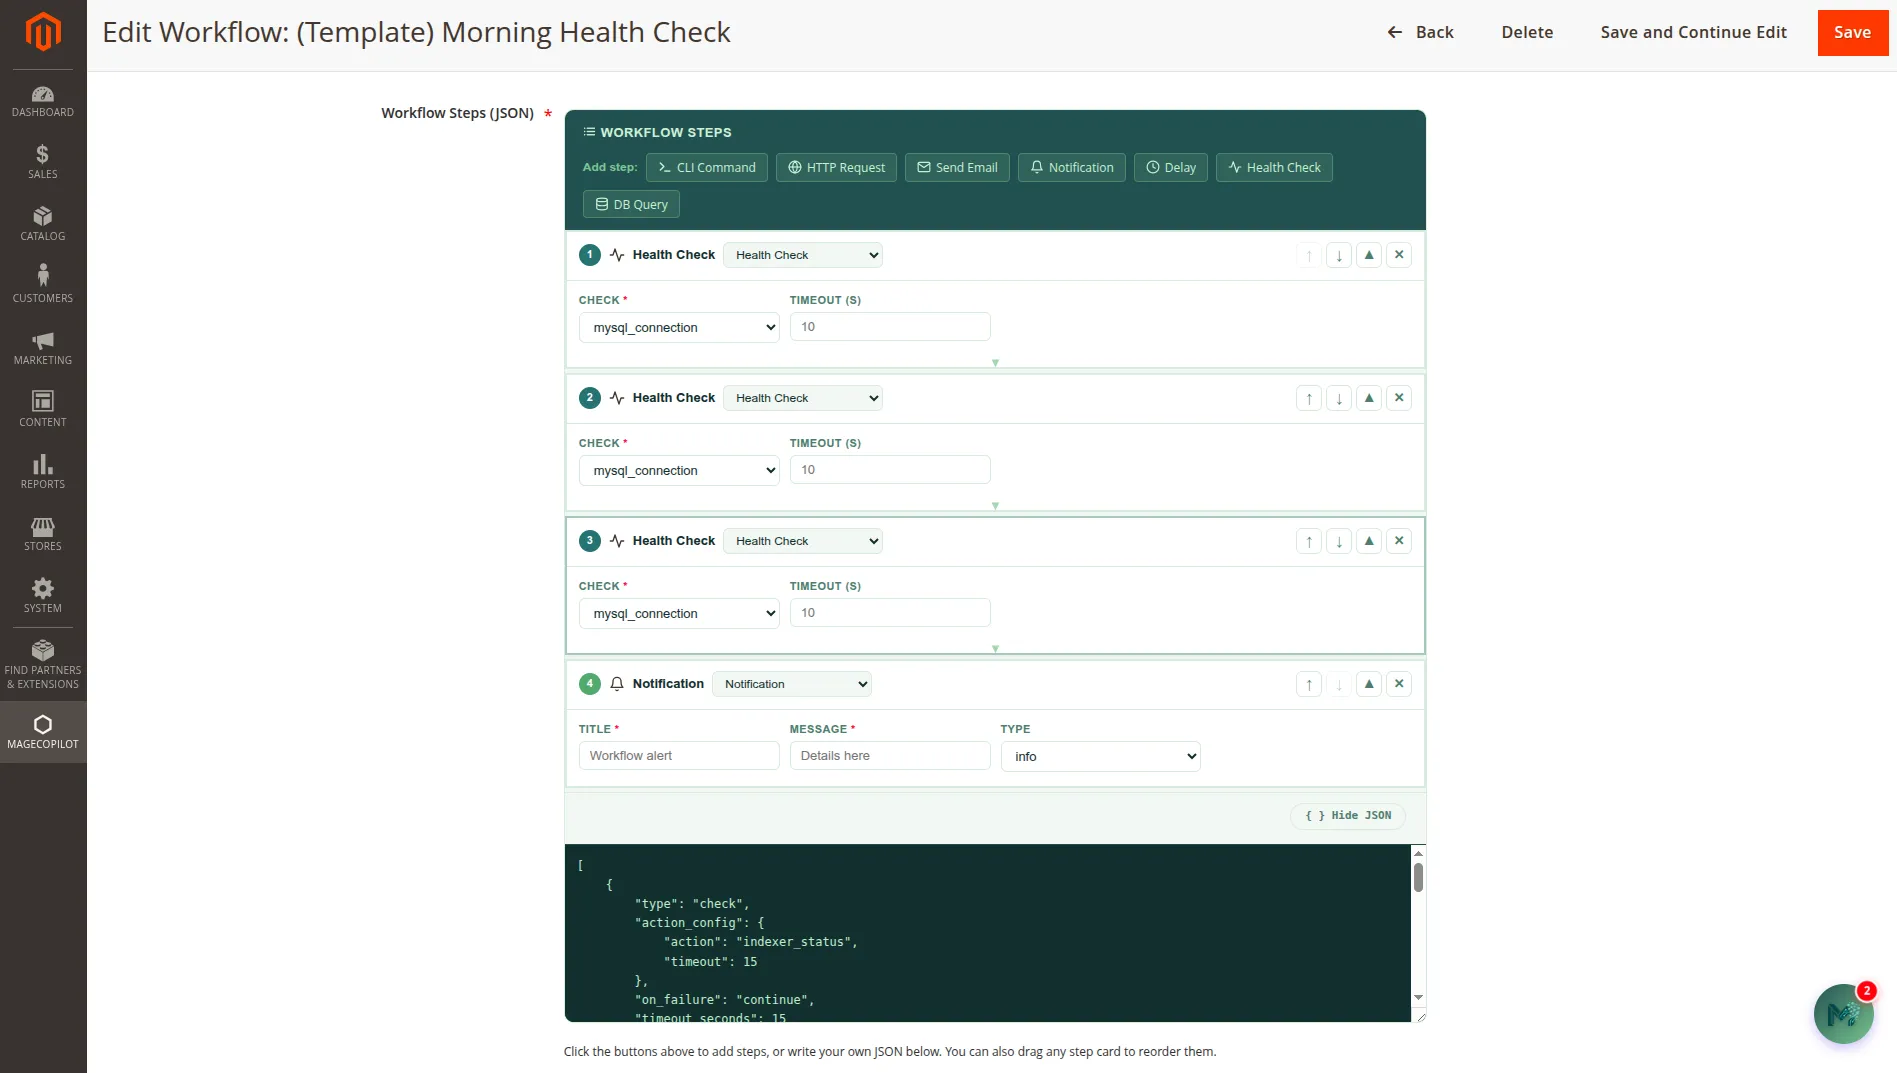Open step 1 CHECK mysql_connection dropdown

click(679, 328)
